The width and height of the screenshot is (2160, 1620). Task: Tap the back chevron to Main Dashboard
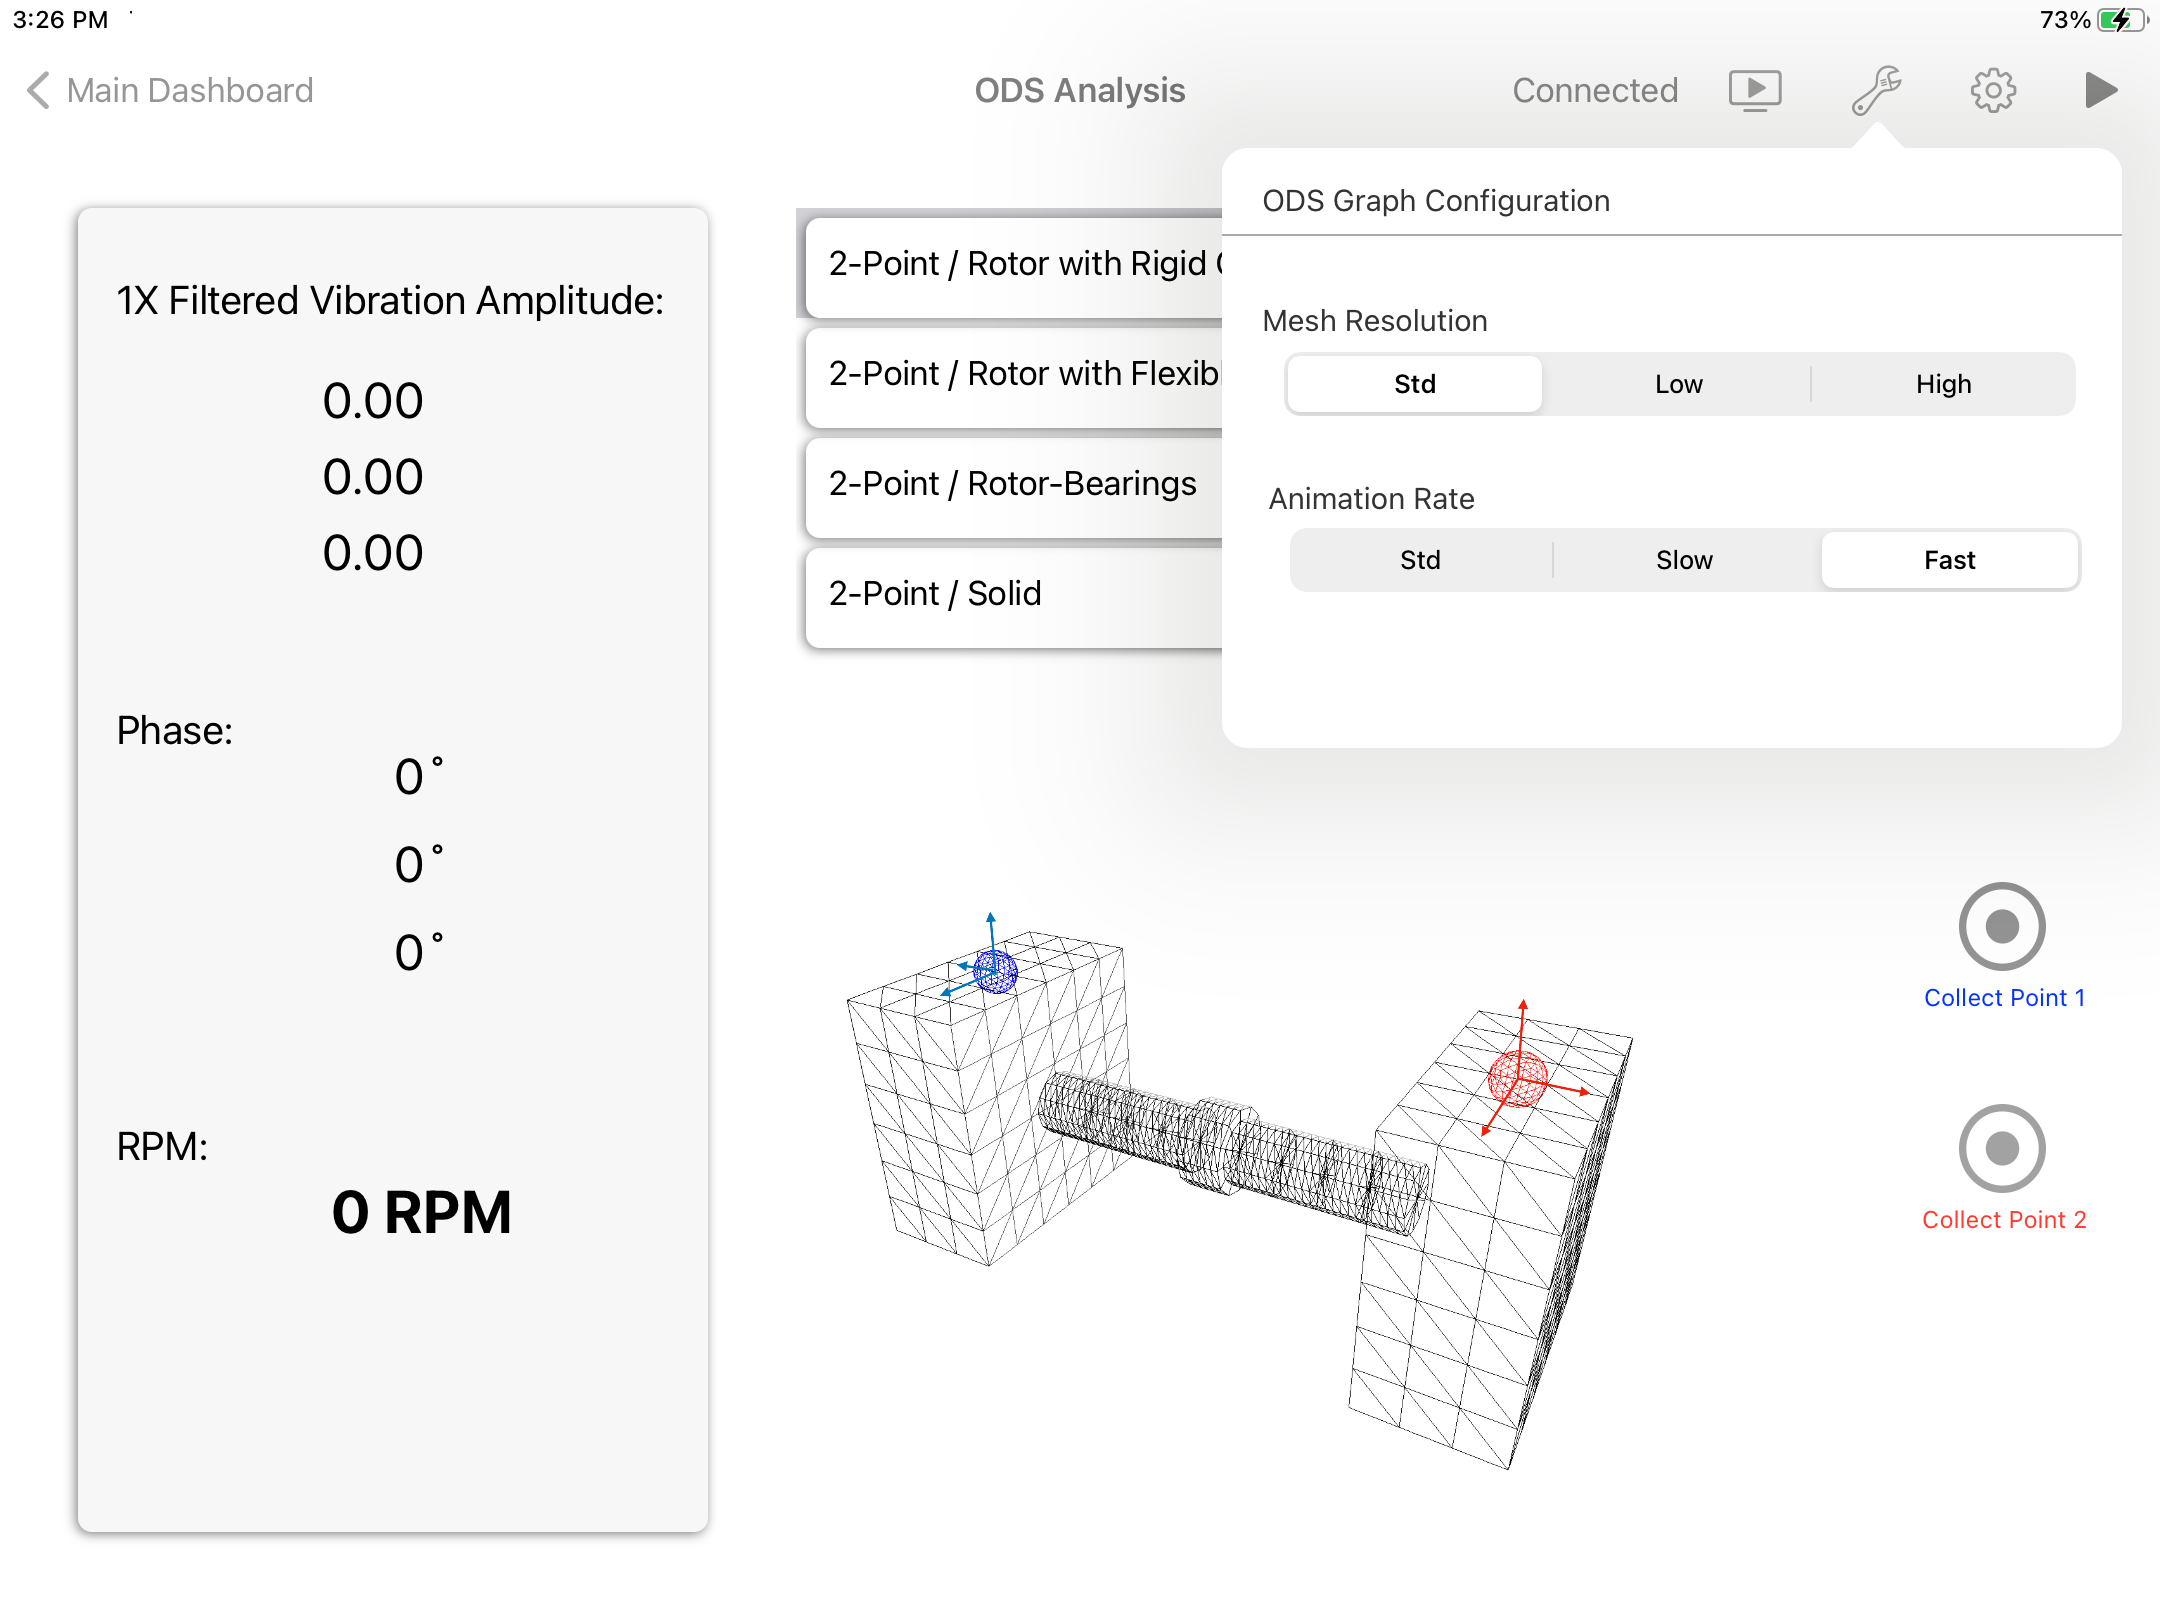click(38, 91)
